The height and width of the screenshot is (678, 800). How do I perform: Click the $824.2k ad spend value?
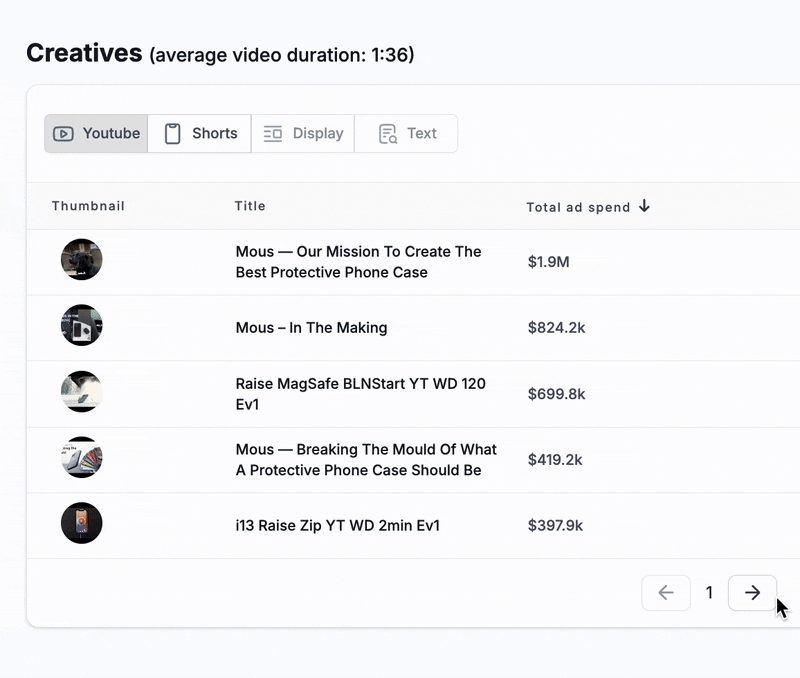[557, 328]
